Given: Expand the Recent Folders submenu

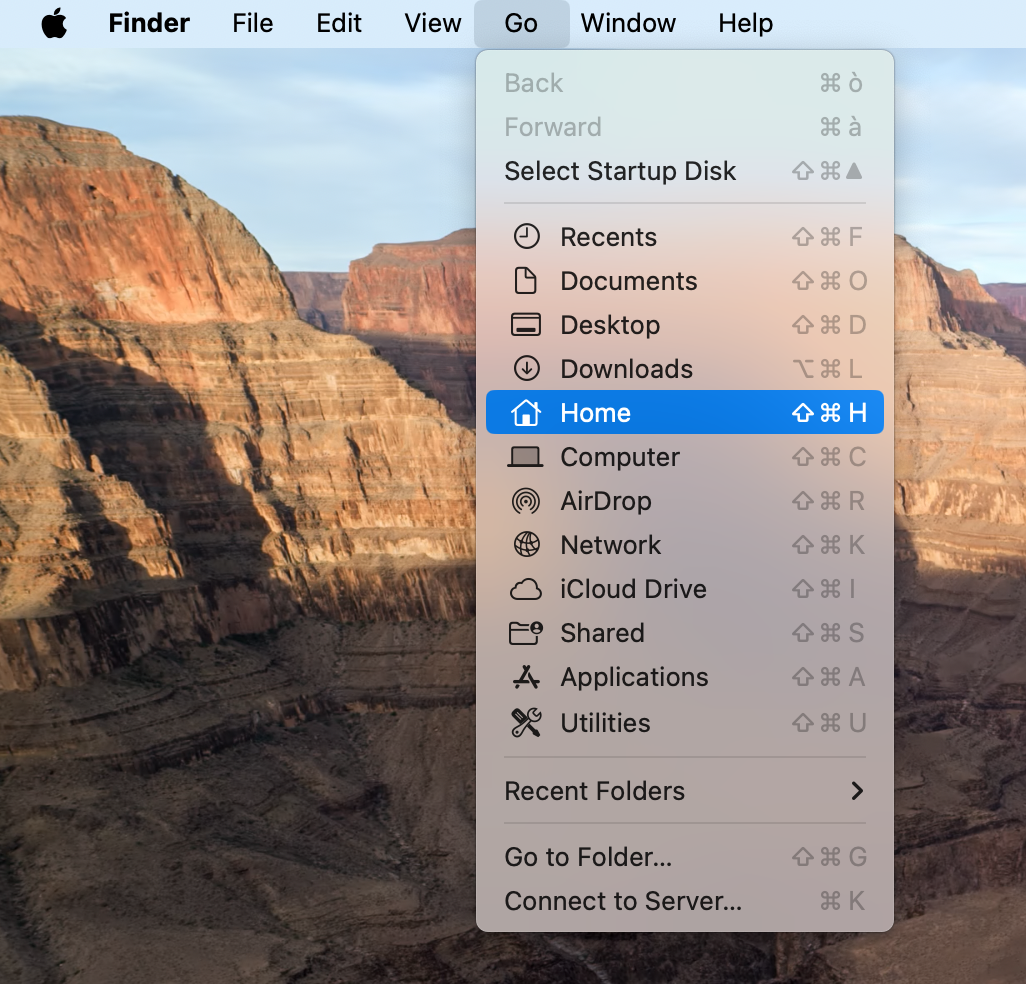Looking at the screenshot, I should pos(684,791).
